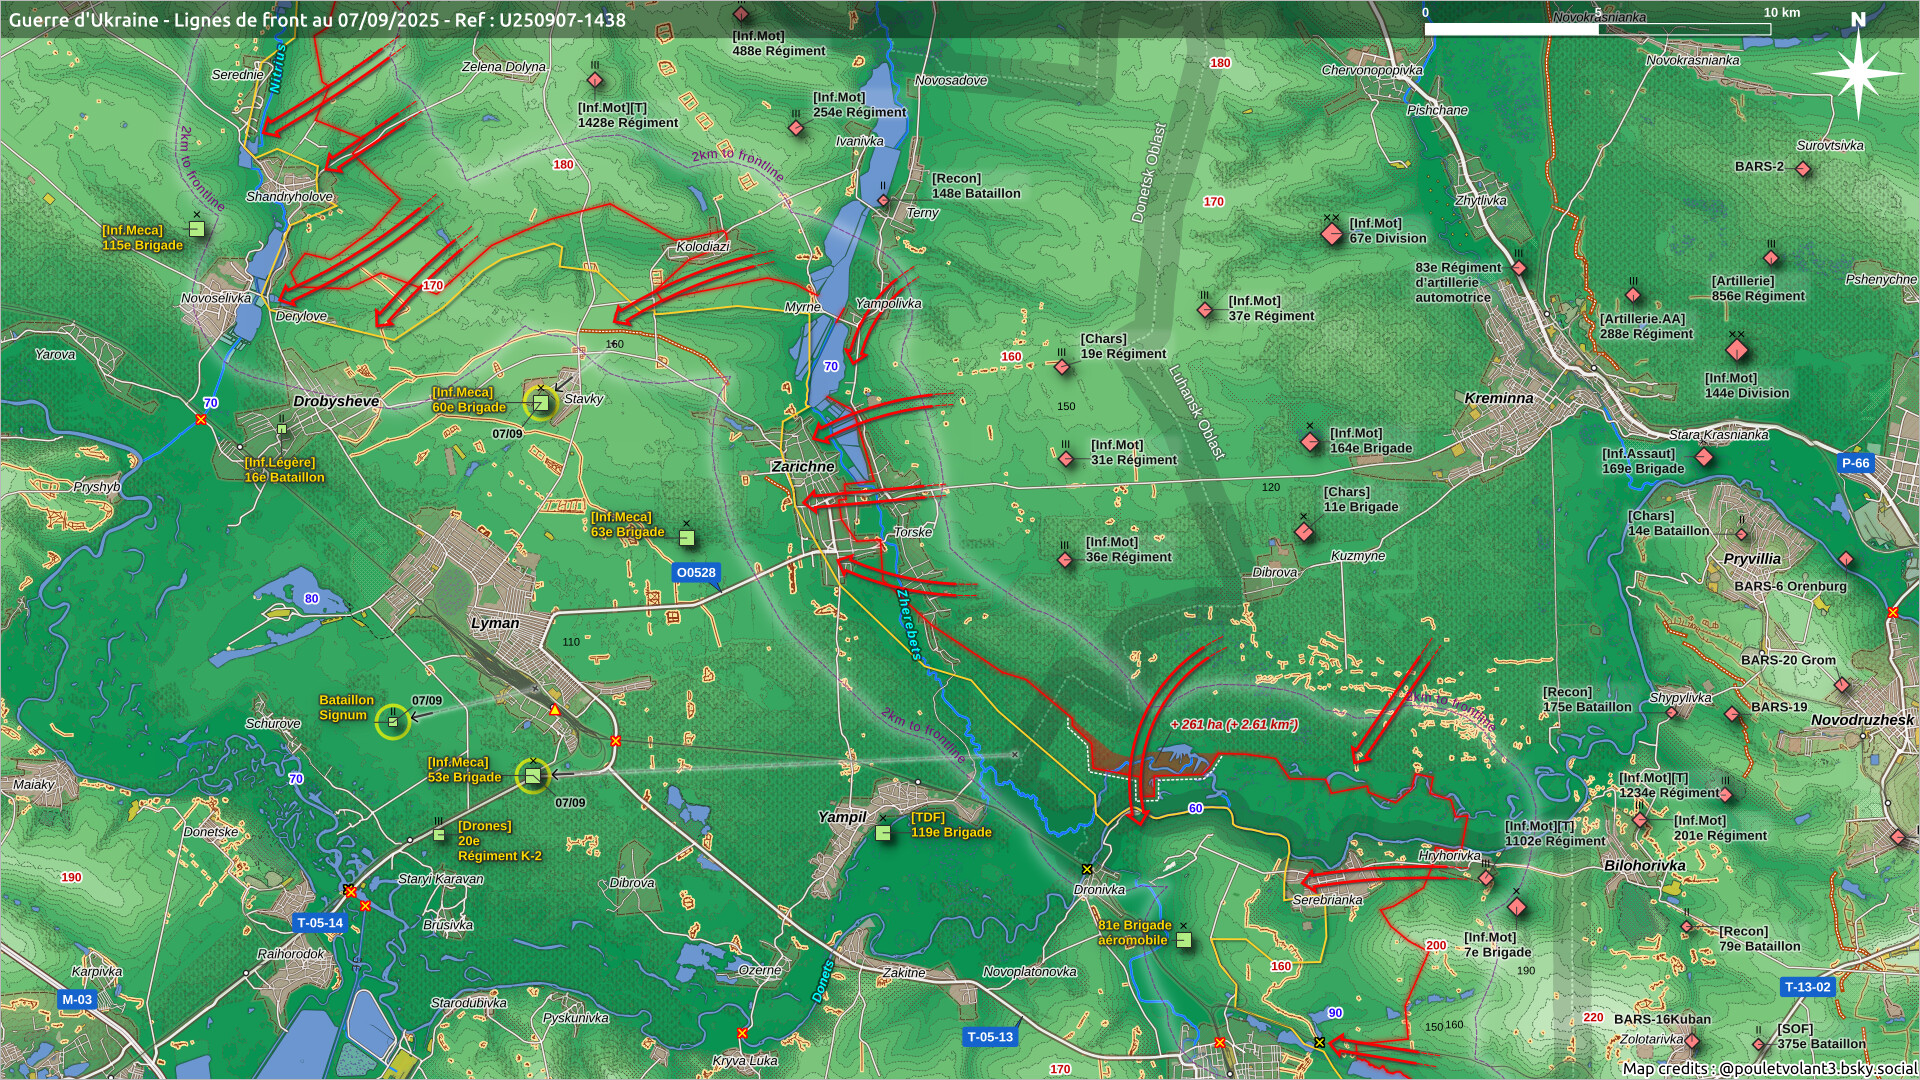Click the 144e Division red diamond marker

point(1737,350)
